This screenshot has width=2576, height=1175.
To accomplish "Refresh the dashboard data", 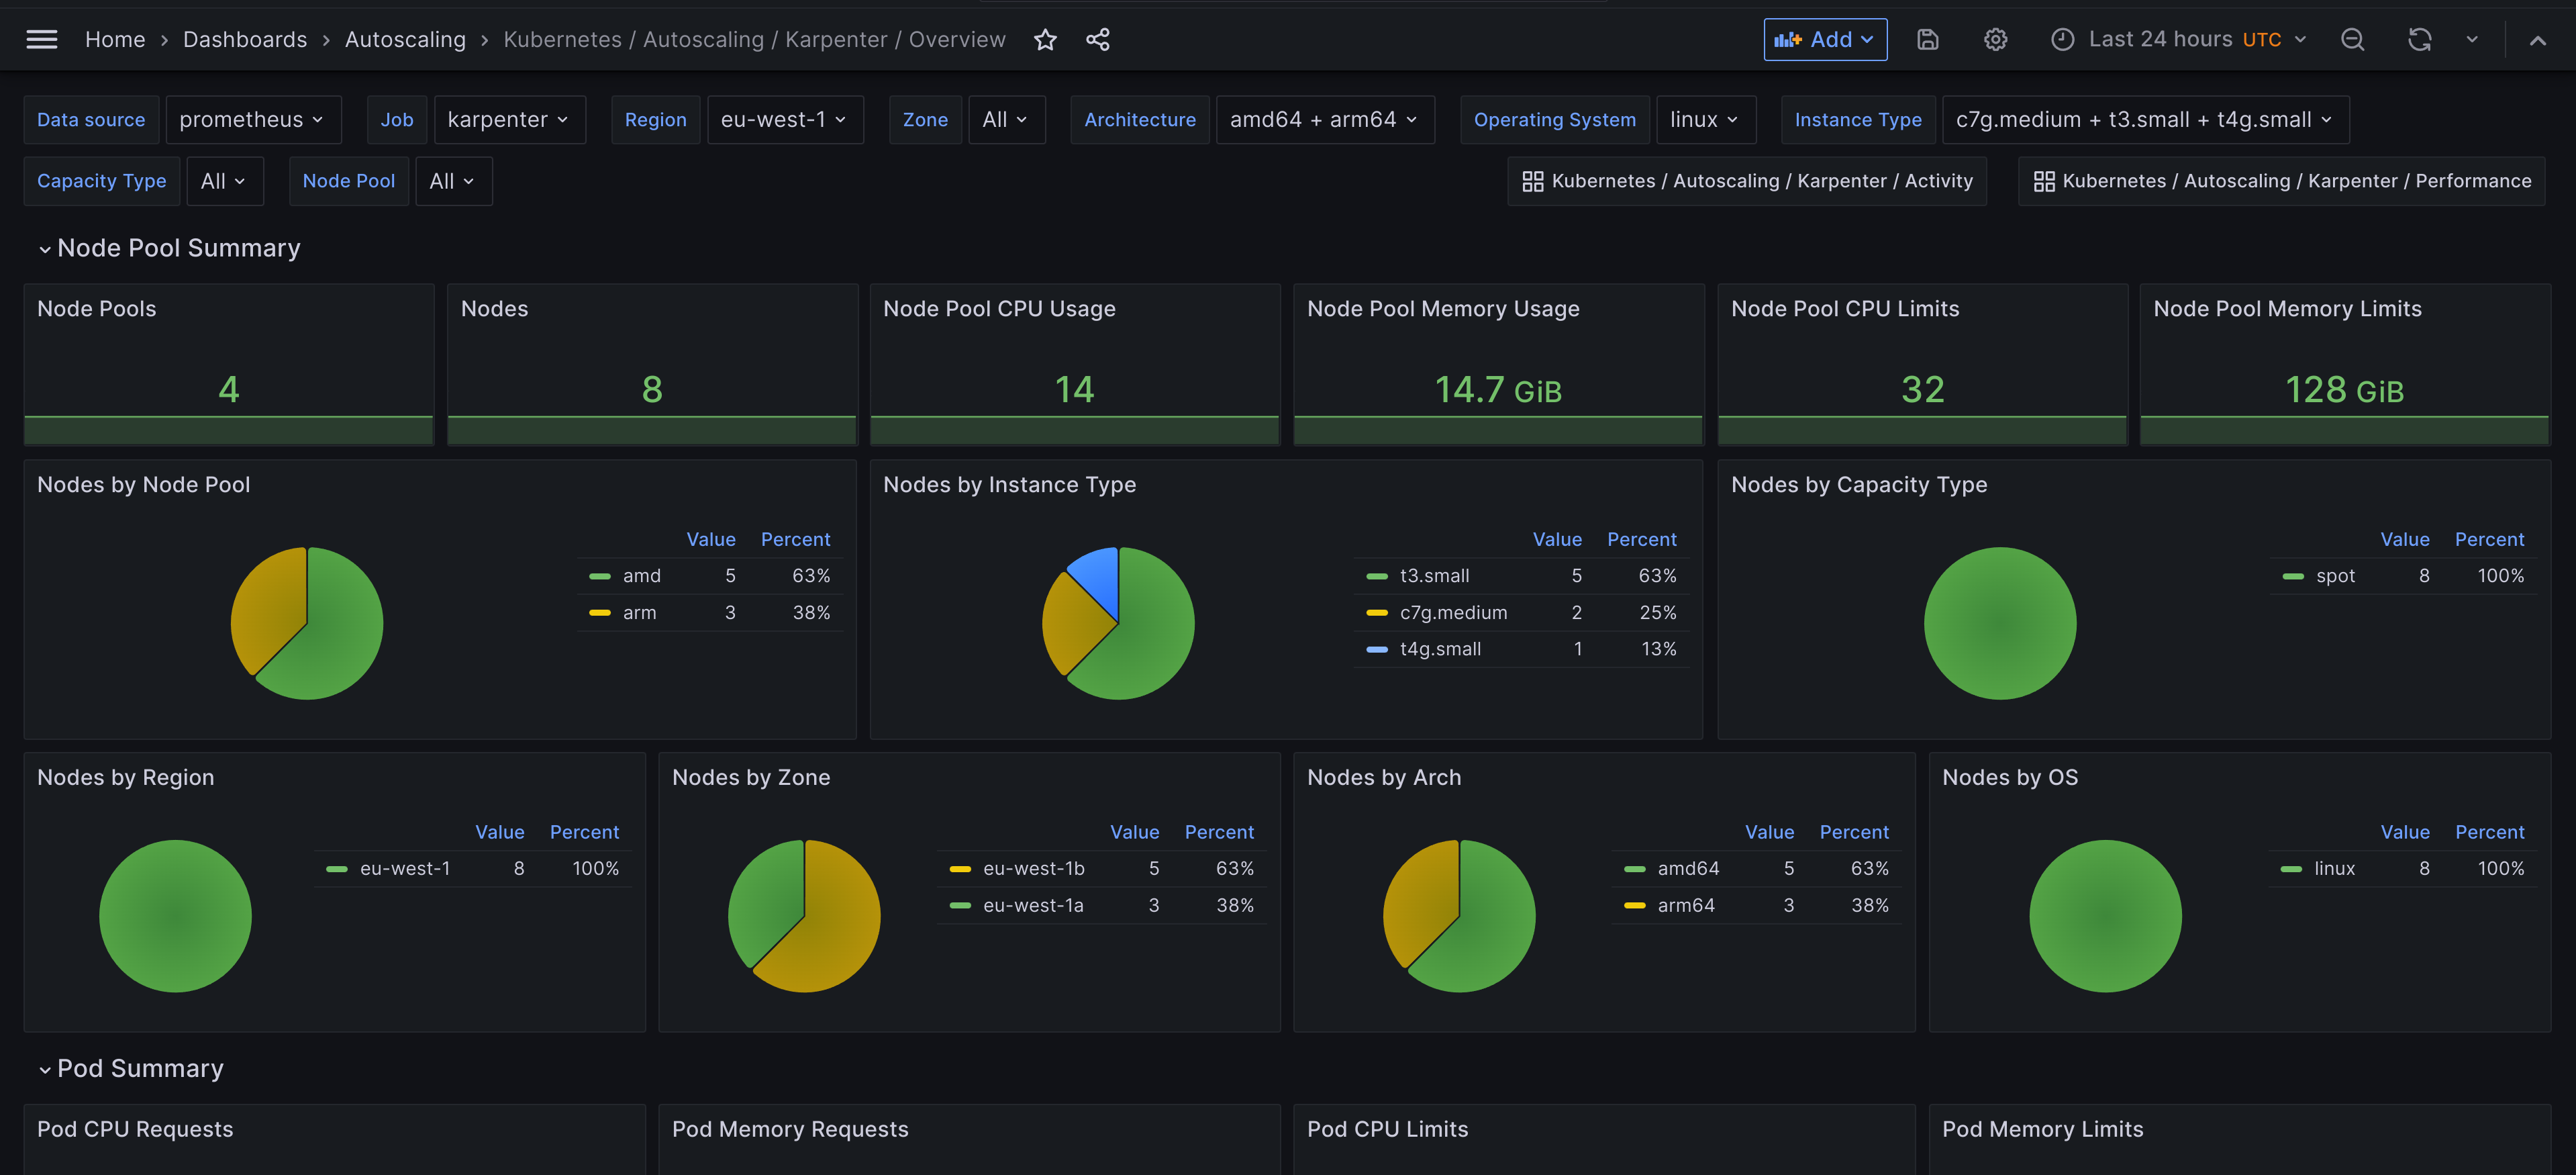I will 2420,39.
